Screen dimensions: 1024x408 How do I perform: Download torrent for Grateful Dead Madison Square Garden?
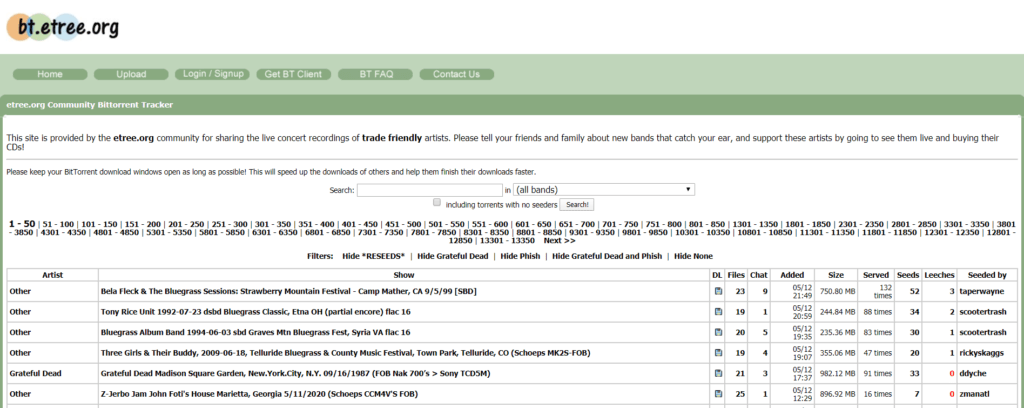(x=718, y=373)
